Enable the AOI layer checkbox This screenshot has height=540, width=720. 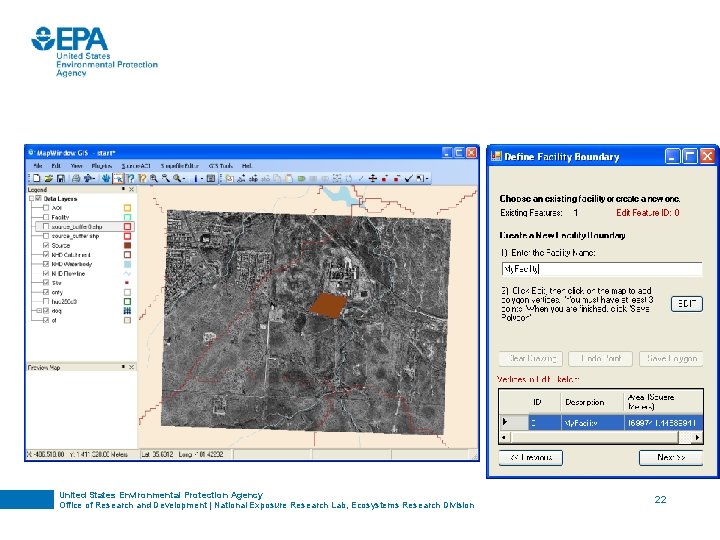(x=46, y=208)
